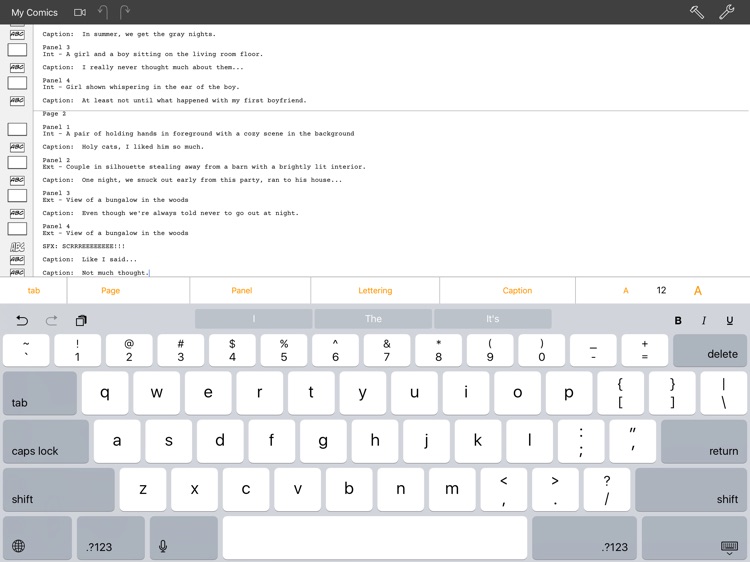The image size is (750, 562).
Task: Open the wrench settings tool
Action: (727, 12)
